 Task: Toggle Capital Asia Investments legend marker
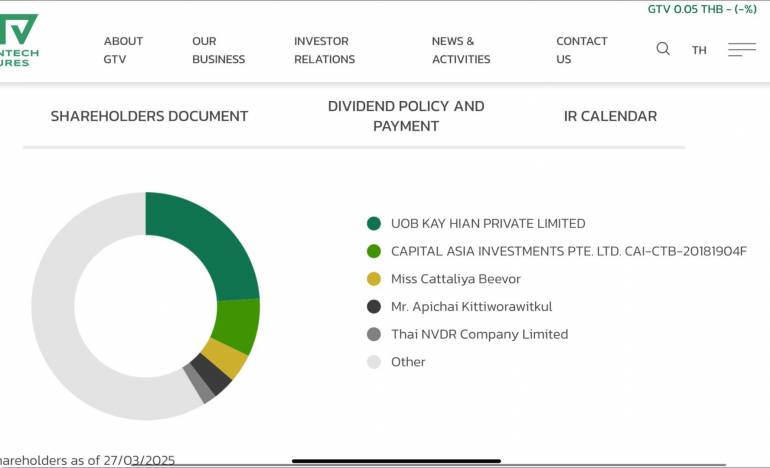coord(374,252)
